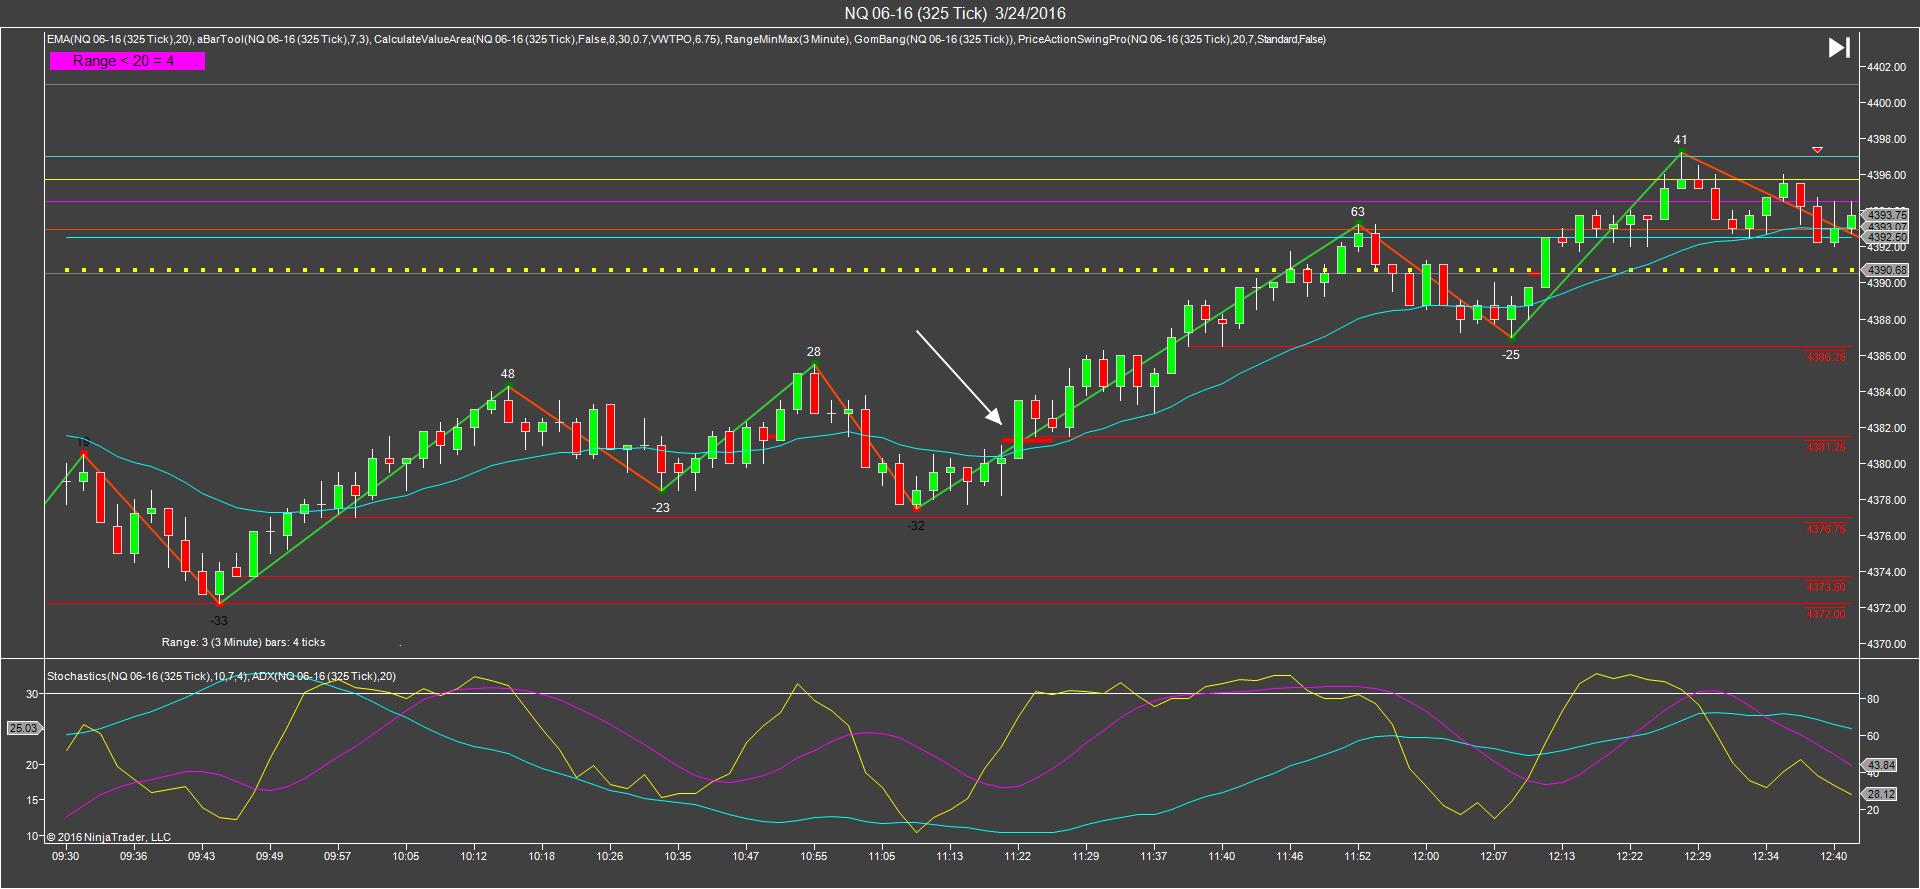Image resolution: width=1920 pixels, height=889 pixels.
Task: Click the 4378.00 price axis label
Action: tap(1885, 500)
